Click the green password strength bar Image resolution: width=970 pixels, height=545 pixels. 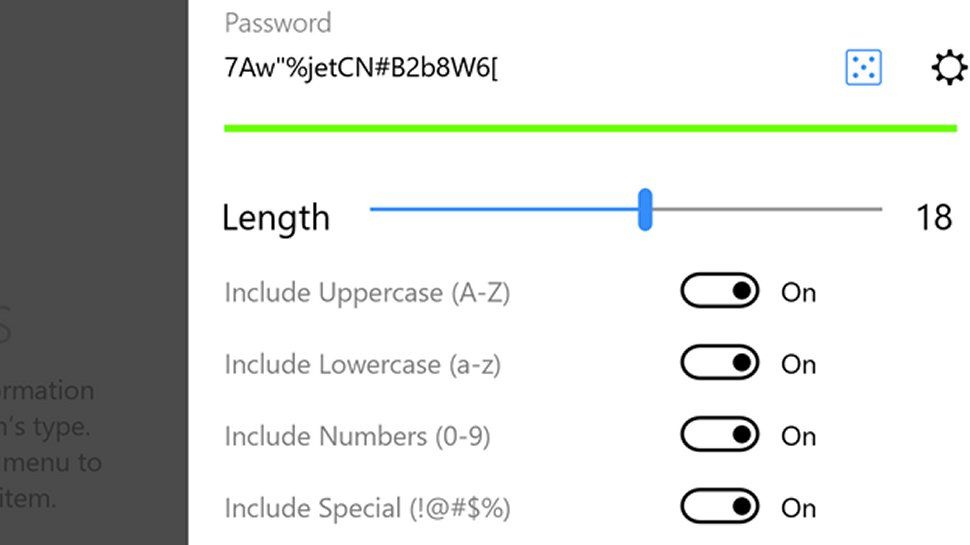tap(590, 128)
